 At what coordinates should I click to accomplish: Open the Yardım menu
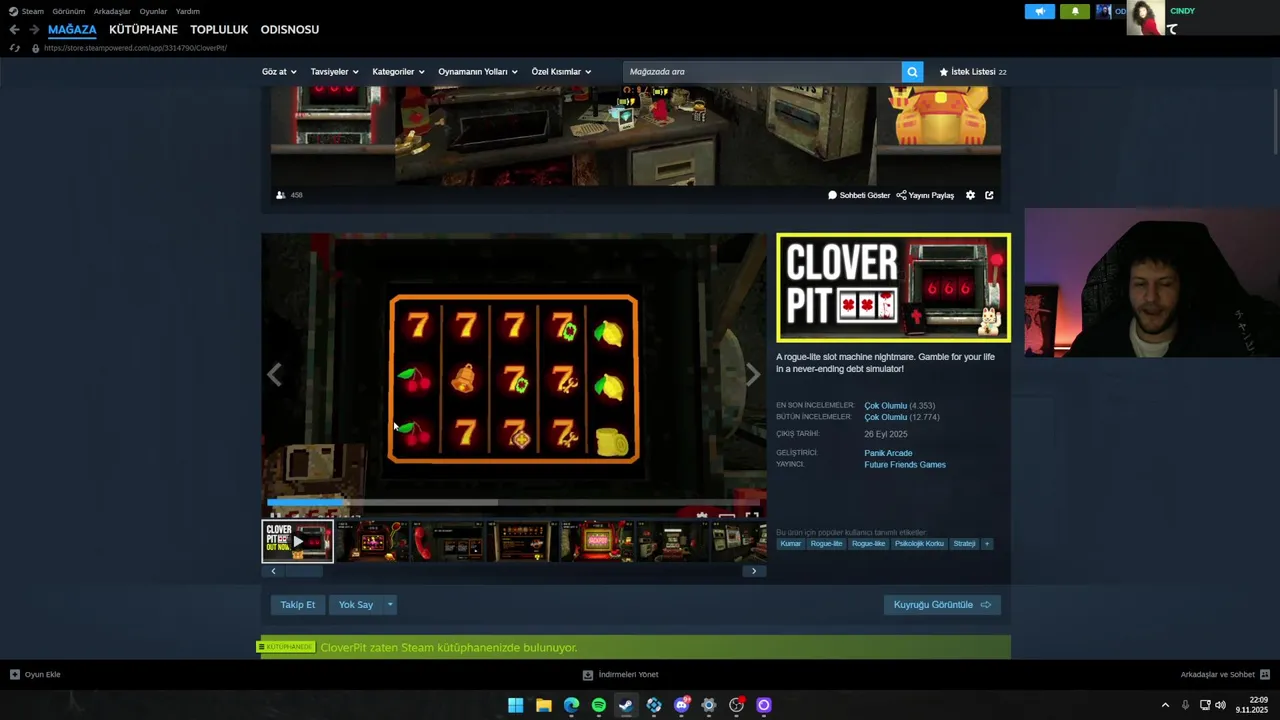click(188, 11)
